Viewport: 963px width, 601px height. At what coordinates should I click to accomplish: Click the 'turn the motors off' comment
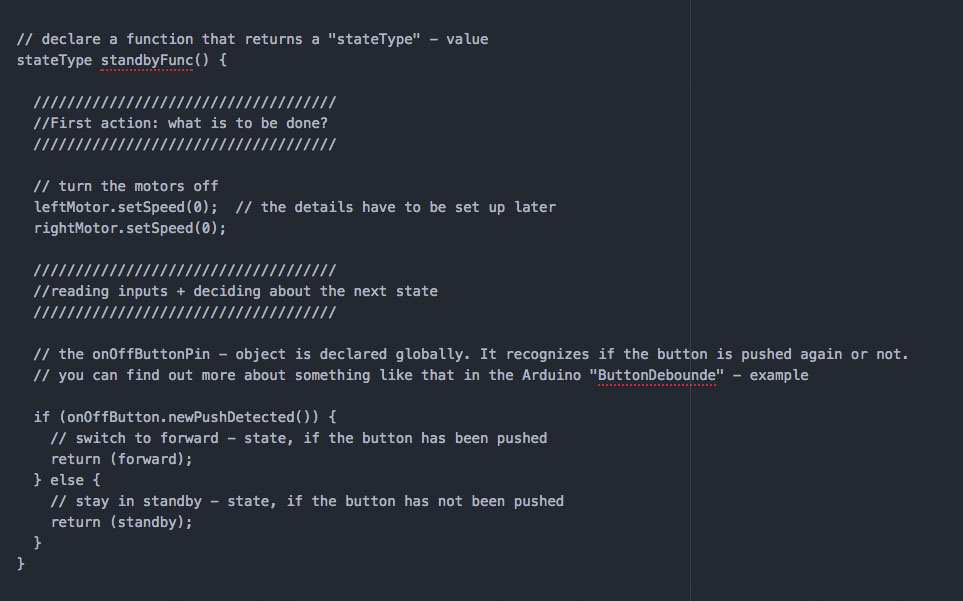coord(126,186)
